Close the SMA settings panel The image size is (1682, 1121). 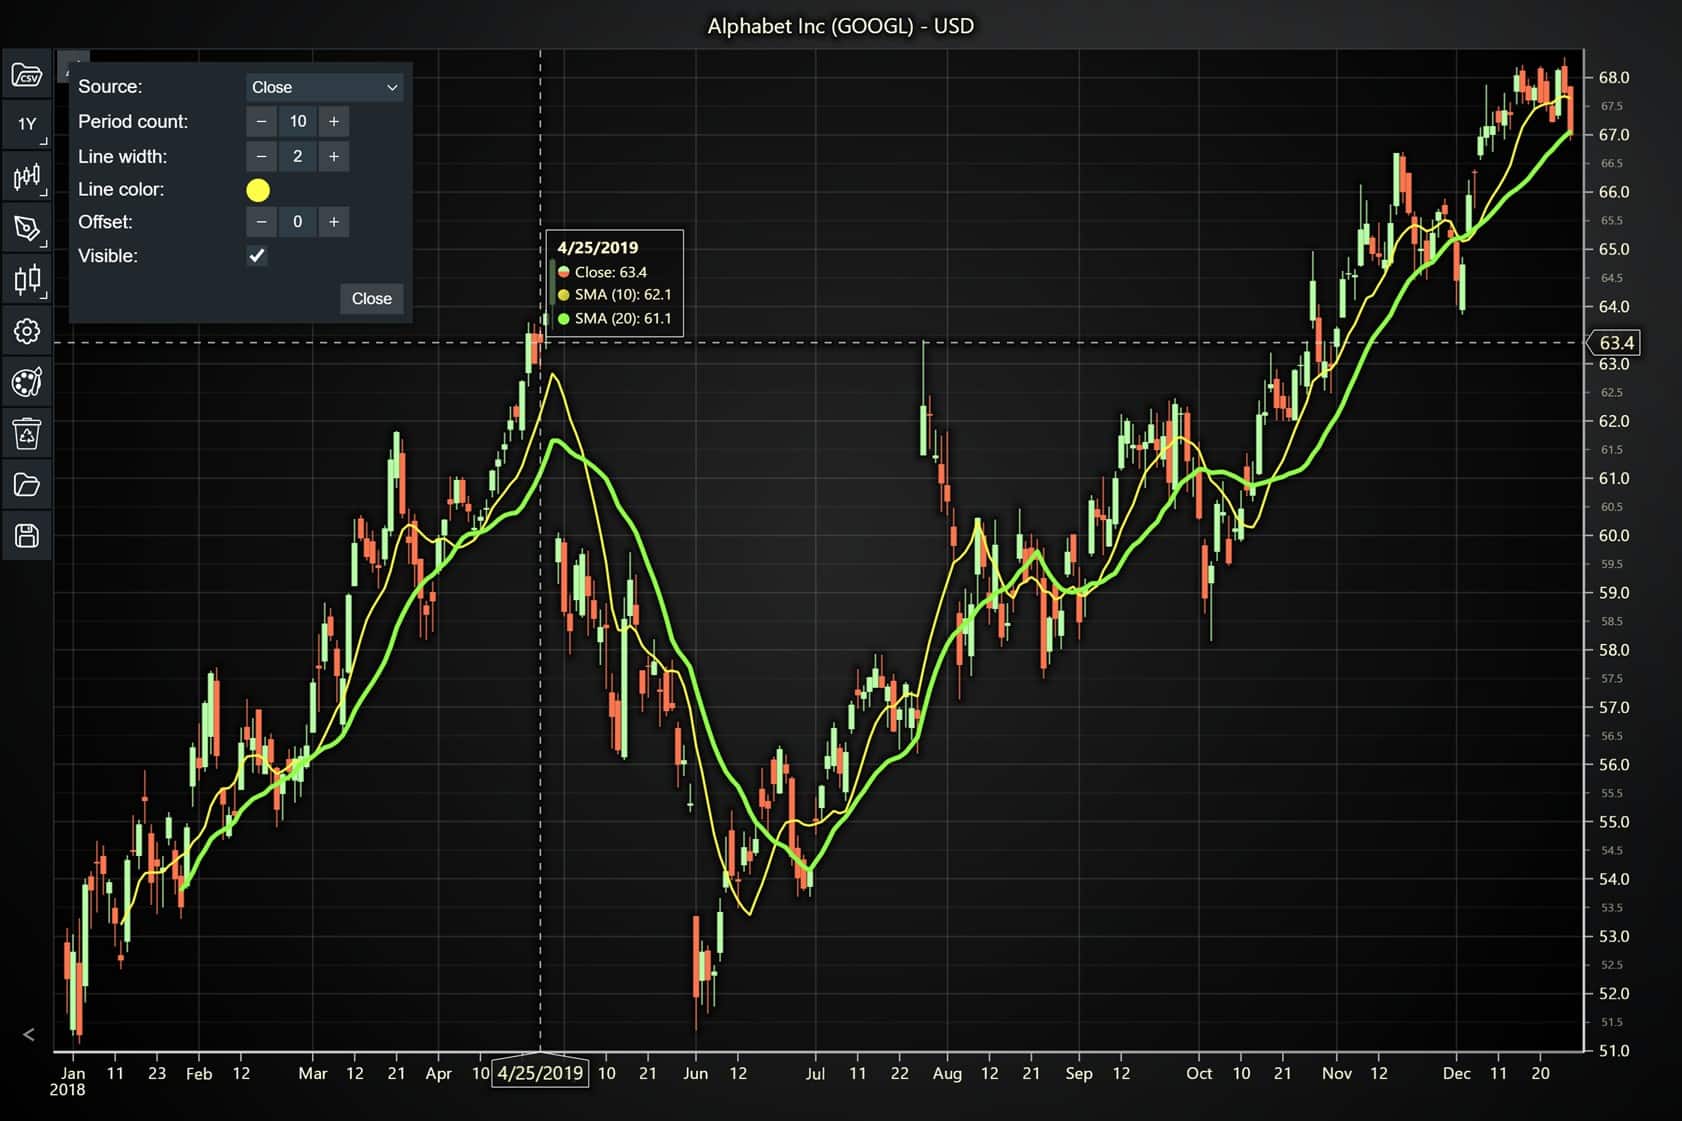(372, 298)
